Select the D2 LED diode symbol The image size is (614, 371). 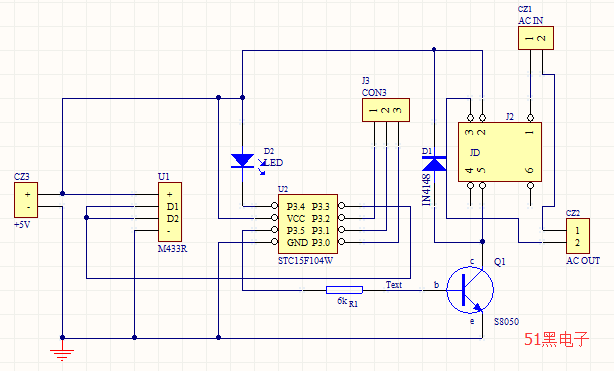(242, 161)
